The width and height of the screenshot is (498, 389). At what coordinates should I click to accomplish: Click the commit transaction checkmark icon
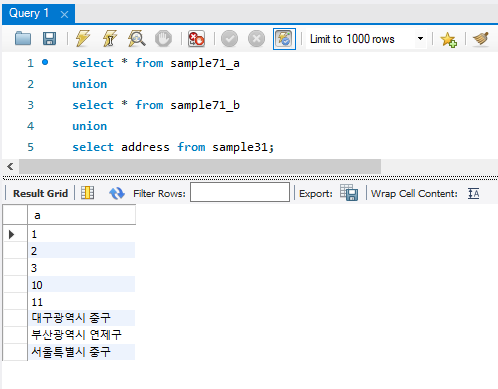[229, 39]
